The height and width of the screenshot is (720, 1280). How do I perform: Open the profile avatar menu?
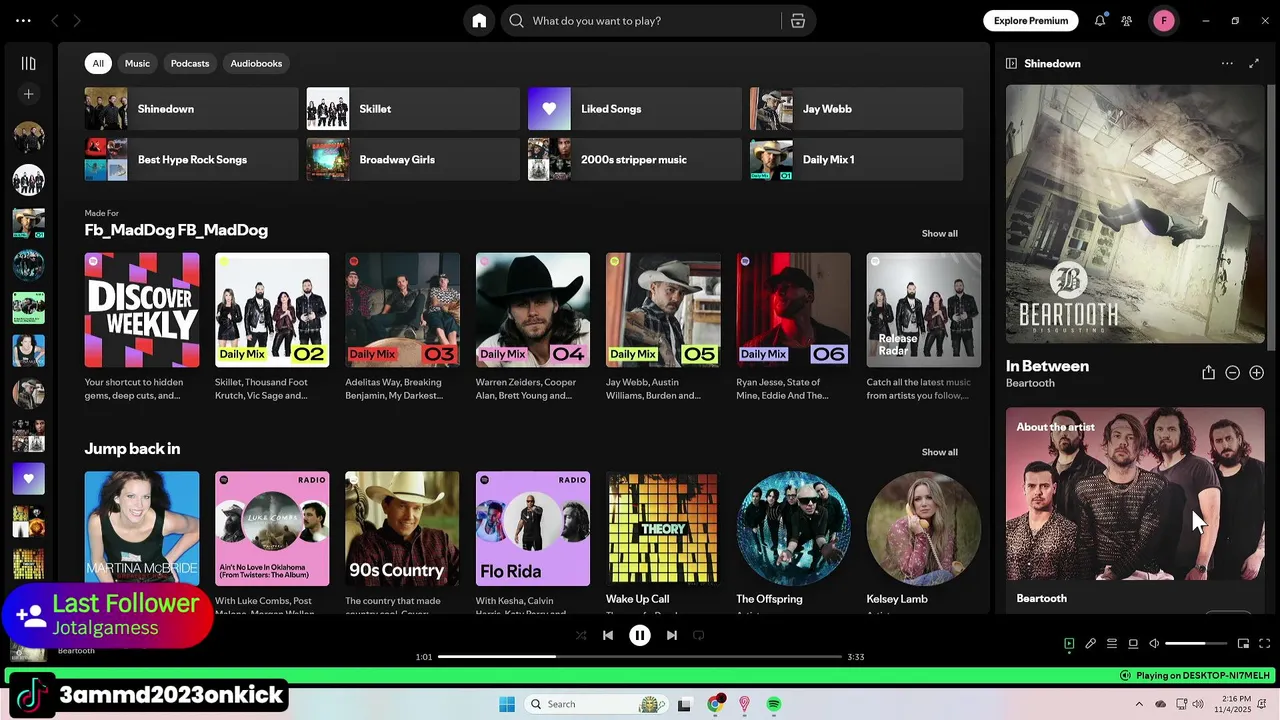[1164, 21]
